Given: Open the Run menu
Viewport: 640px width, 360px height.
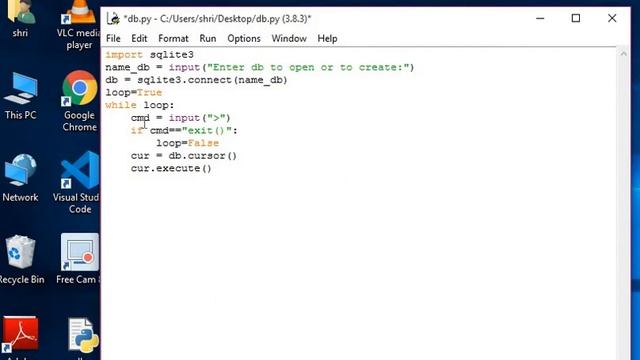Looking at the screenshot, I should tap(207, 38).
